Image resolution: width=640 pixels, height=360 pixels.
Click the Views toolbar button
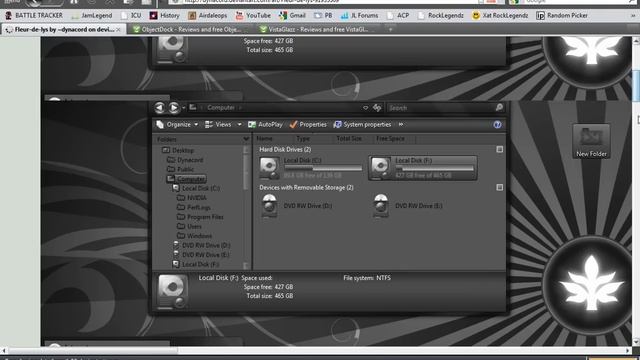[x=218, y=124]
